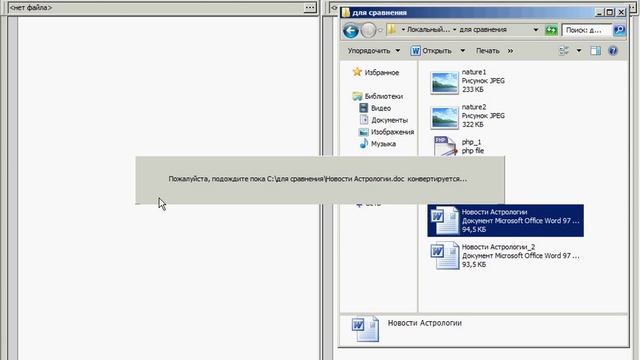
Task: Click nature1 file name text
Action: pos(474,72)
